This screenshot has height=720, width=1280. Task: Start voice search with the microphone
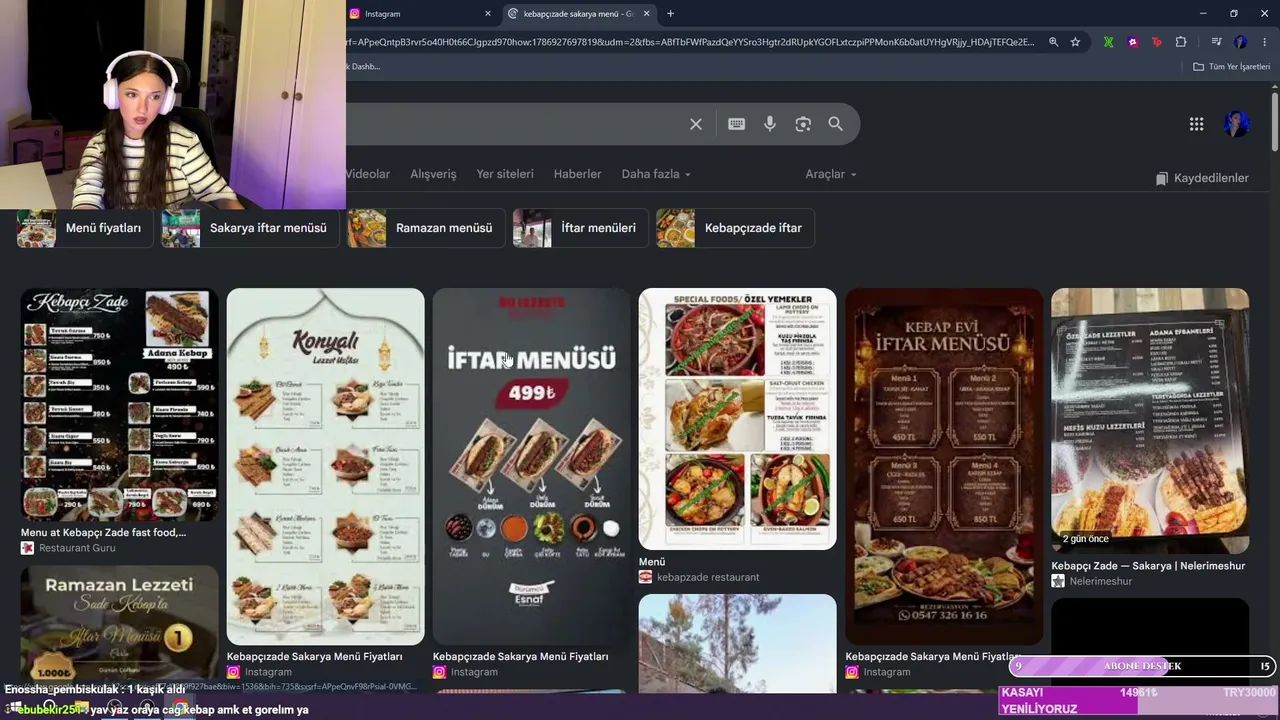pos(770,124)
